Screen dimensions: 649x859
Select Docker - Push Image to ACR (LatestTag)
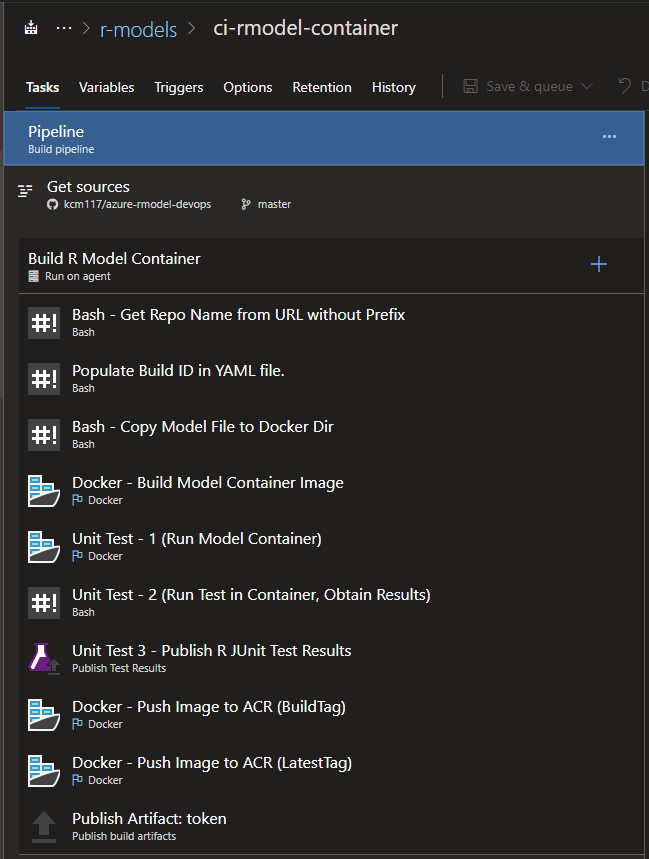(x=331, y=770)
